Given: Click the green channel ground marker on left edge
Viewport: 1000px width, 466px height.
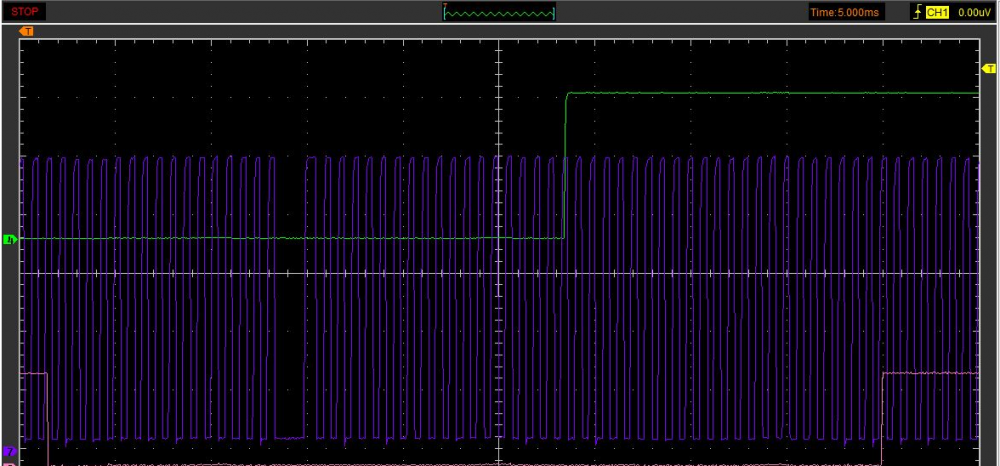Looking at the screenshot, I should pyautogui.click(x=10, y=239).
